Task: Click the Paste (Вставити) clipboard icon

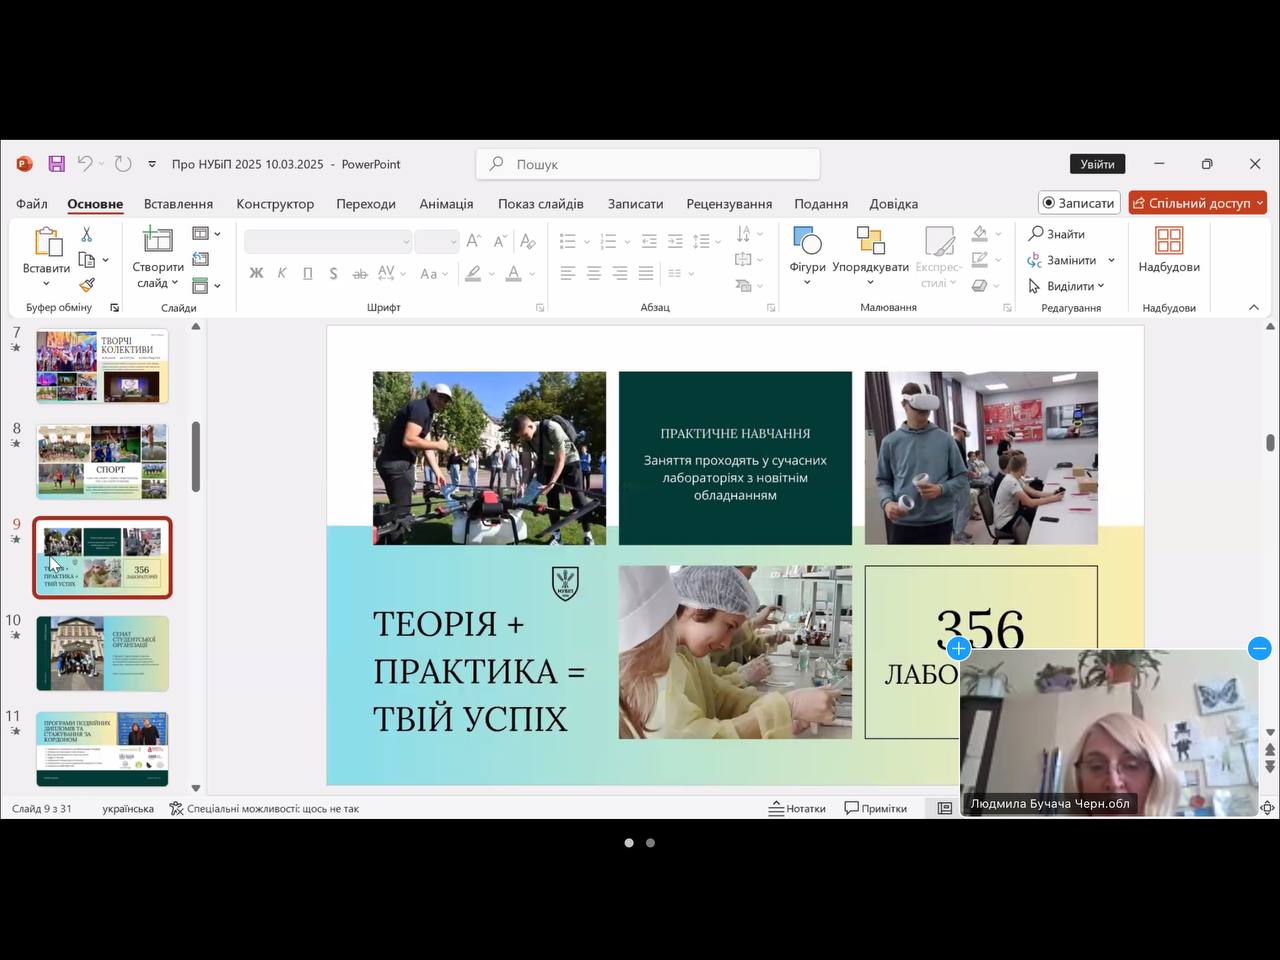Action: [x=46, y=242]
